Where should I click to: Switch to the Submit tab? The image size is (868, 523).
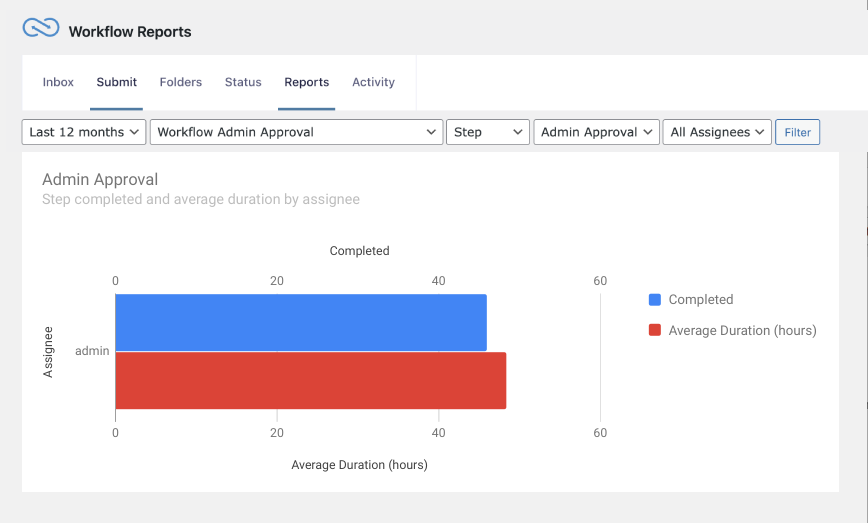[117, 82]
